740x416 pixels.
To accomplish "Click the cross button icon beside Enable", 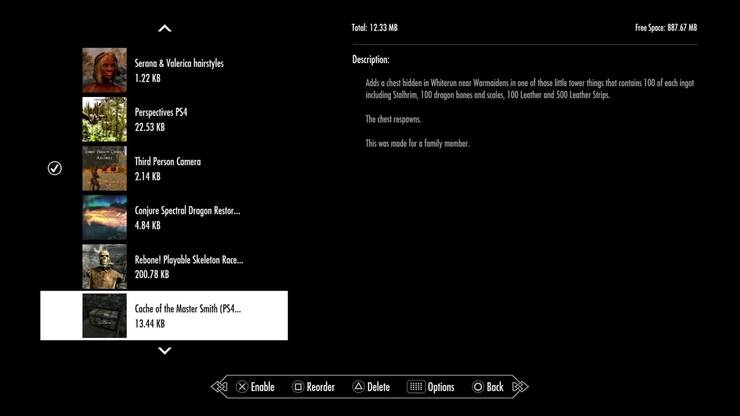I will click(242, 387).
